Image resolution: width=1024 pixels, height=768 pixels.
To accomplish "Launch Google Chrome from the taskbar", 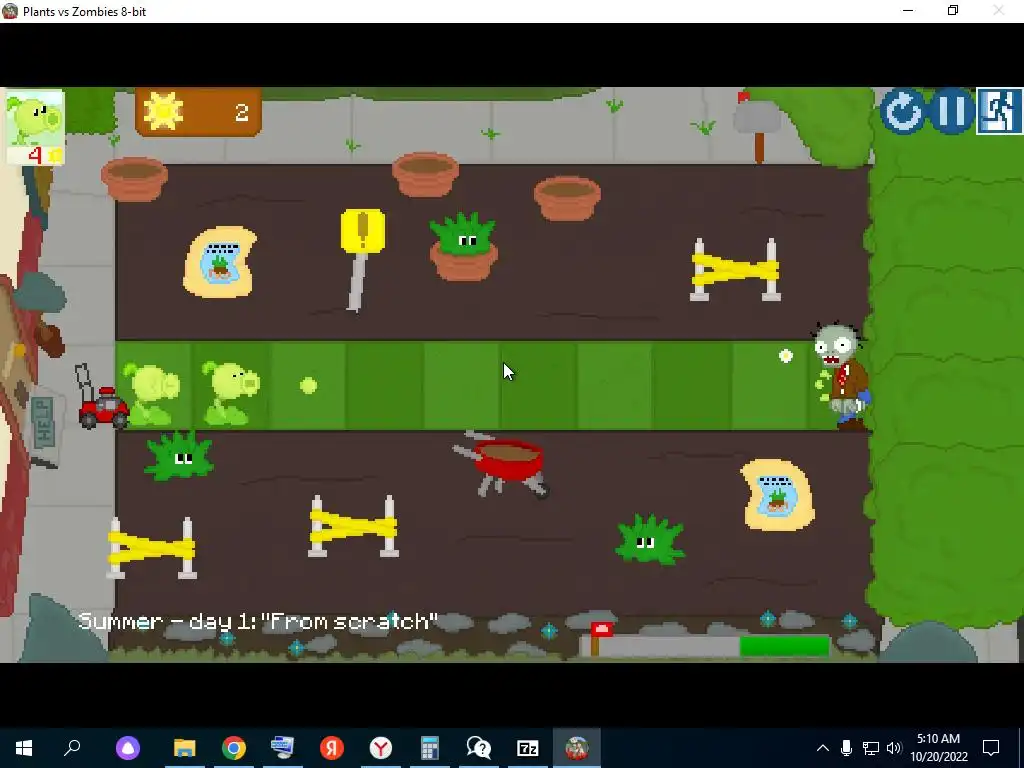I will (x=234, y=748).
